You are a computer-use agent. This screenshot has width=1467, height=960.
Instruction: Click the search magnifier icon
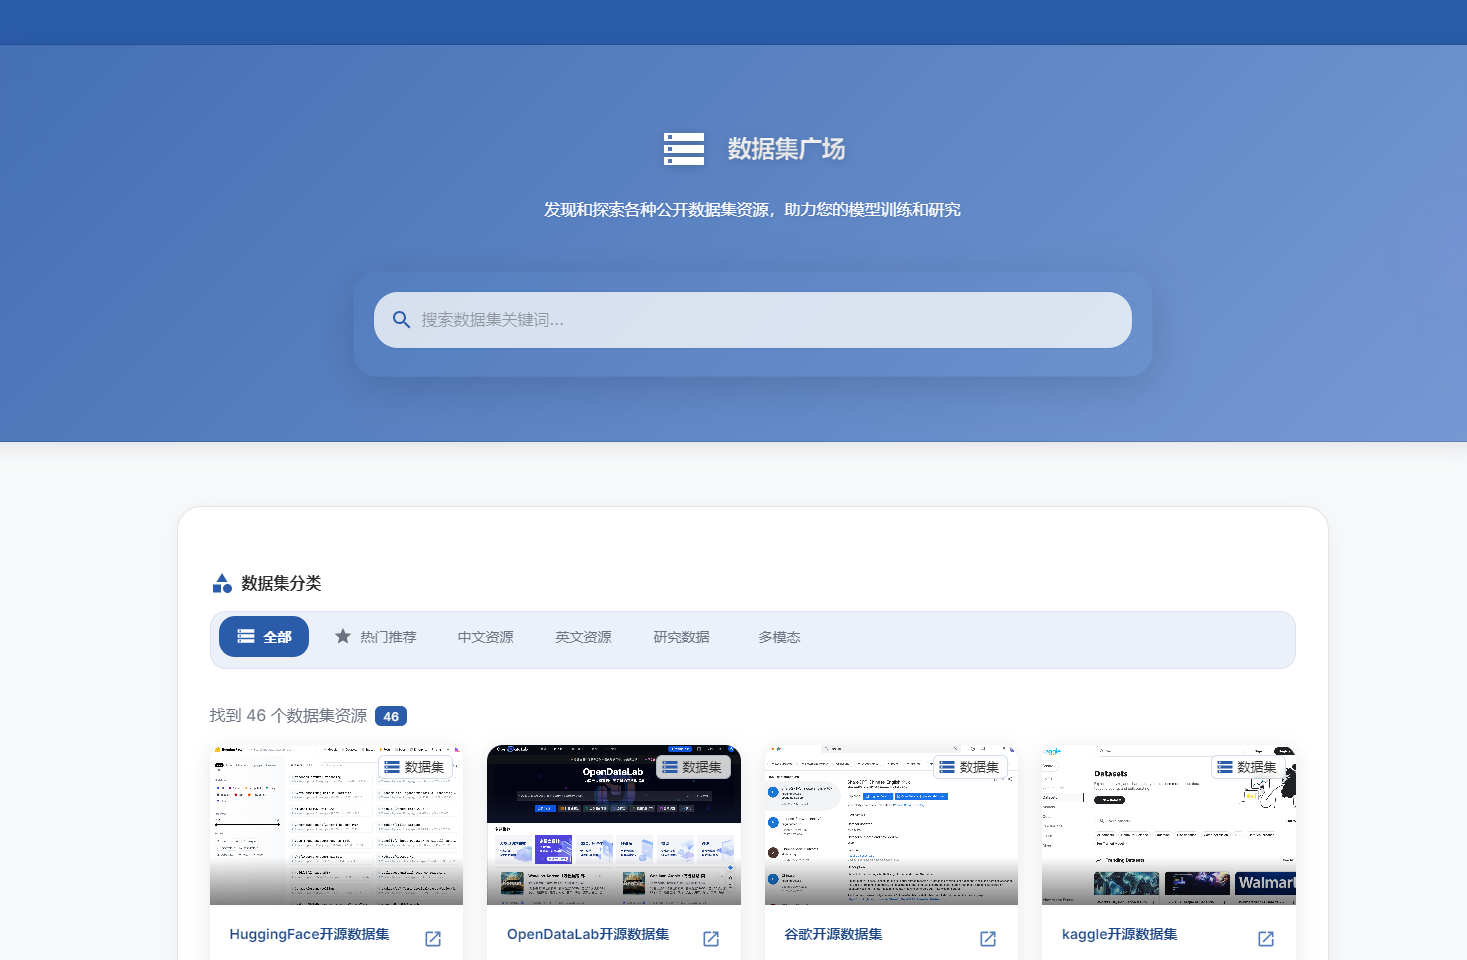click(401, 320)
